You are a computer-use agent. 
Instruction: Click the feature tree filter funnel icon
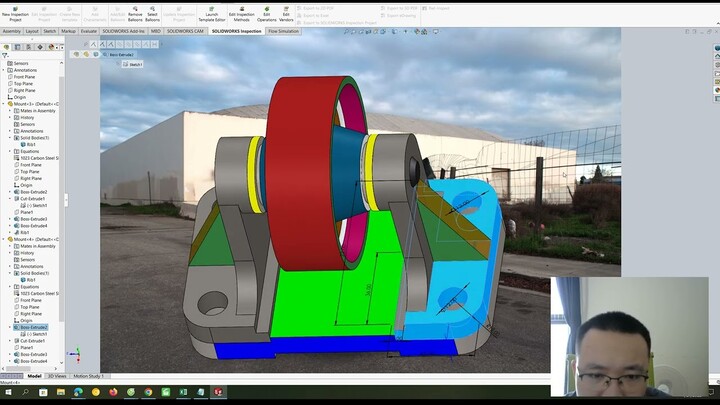coord(5,56)
